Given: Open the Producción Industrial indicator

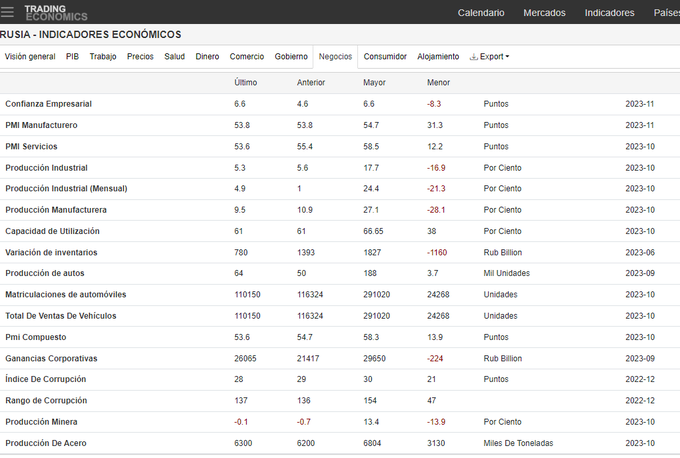Looking at the screenshot, I should pyautogui.click(x=46, y=167).
